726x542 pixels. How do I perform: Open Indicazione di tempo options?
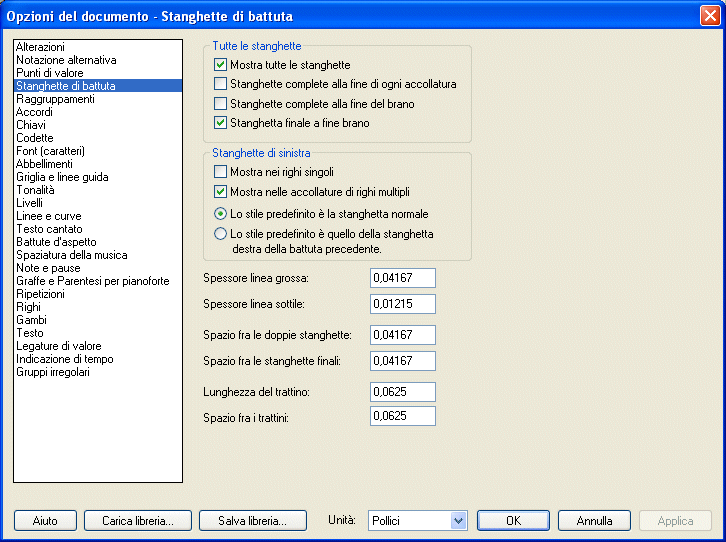[98, 359]
